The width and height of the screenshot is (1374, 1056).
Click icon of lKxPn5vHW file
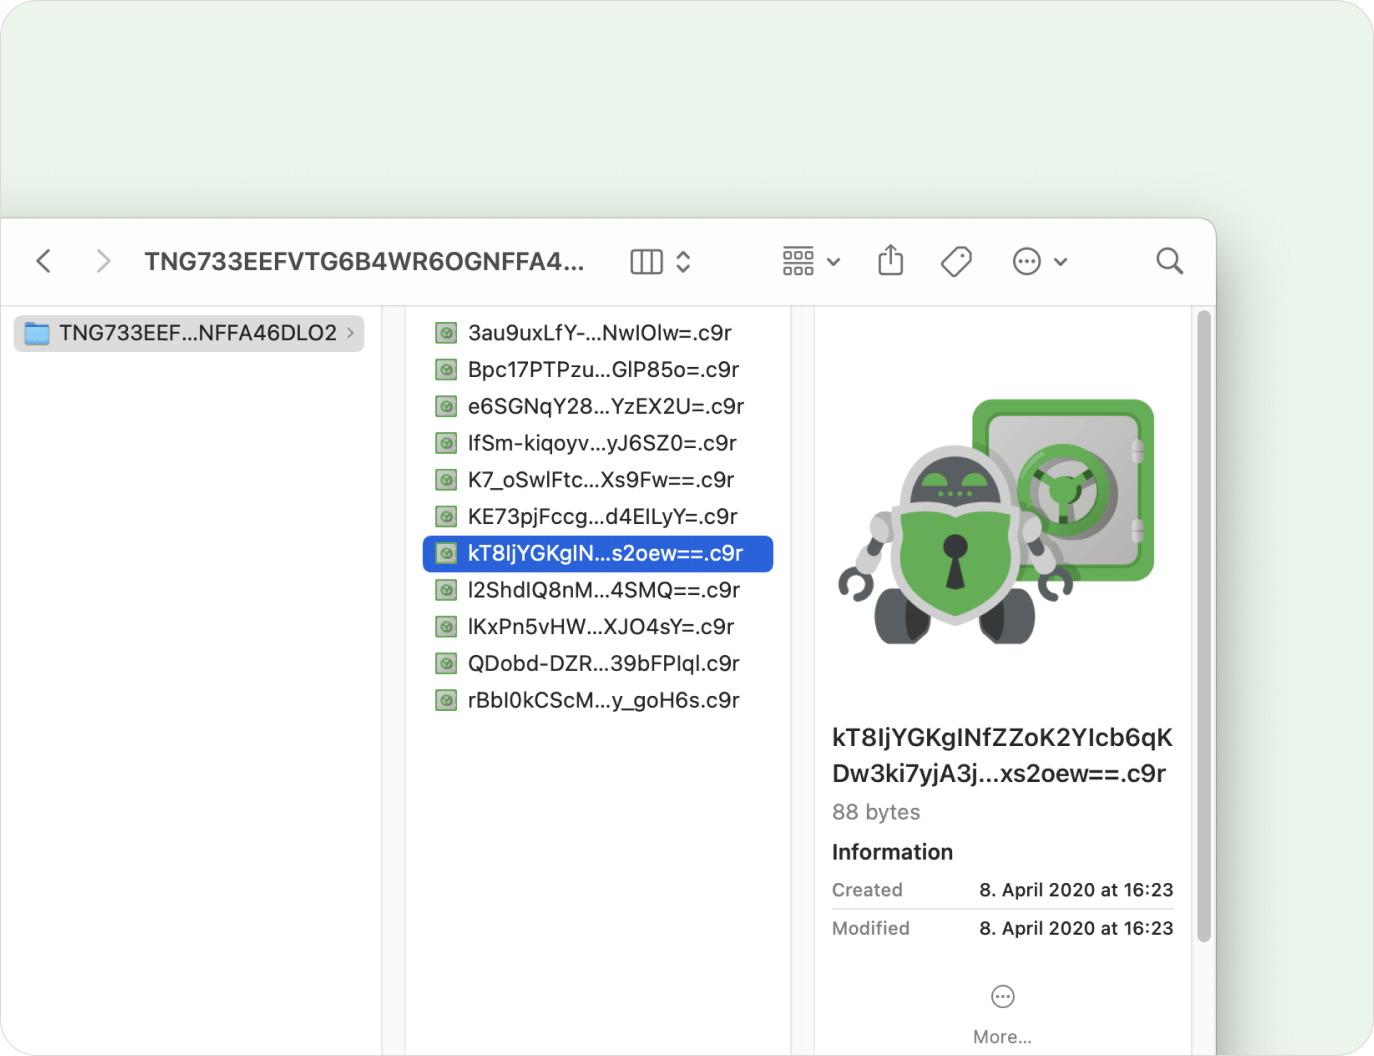coord(446,627)
